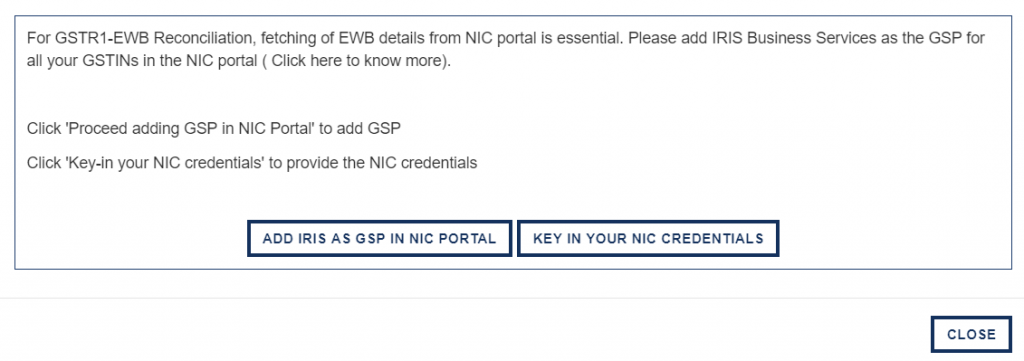Dismiss the EWB reconciliation popup using CLOSE
The width and height of the screenshot is (1024, 361).
click(971, 334)
